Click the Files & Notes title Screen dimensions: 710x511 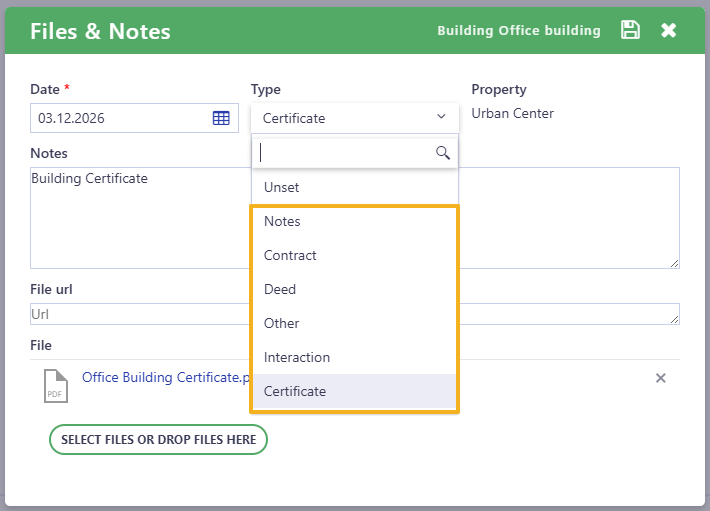tap(100, 31)
